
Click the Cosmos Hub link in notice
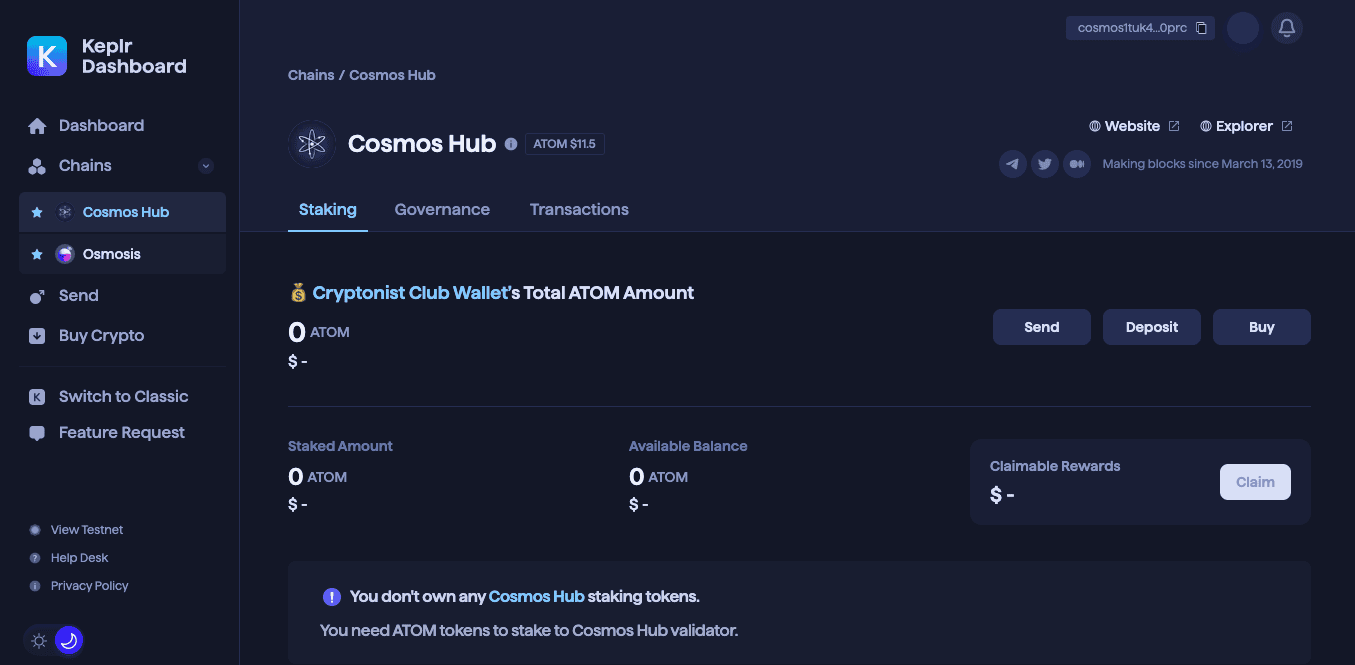tap(536, 597)
